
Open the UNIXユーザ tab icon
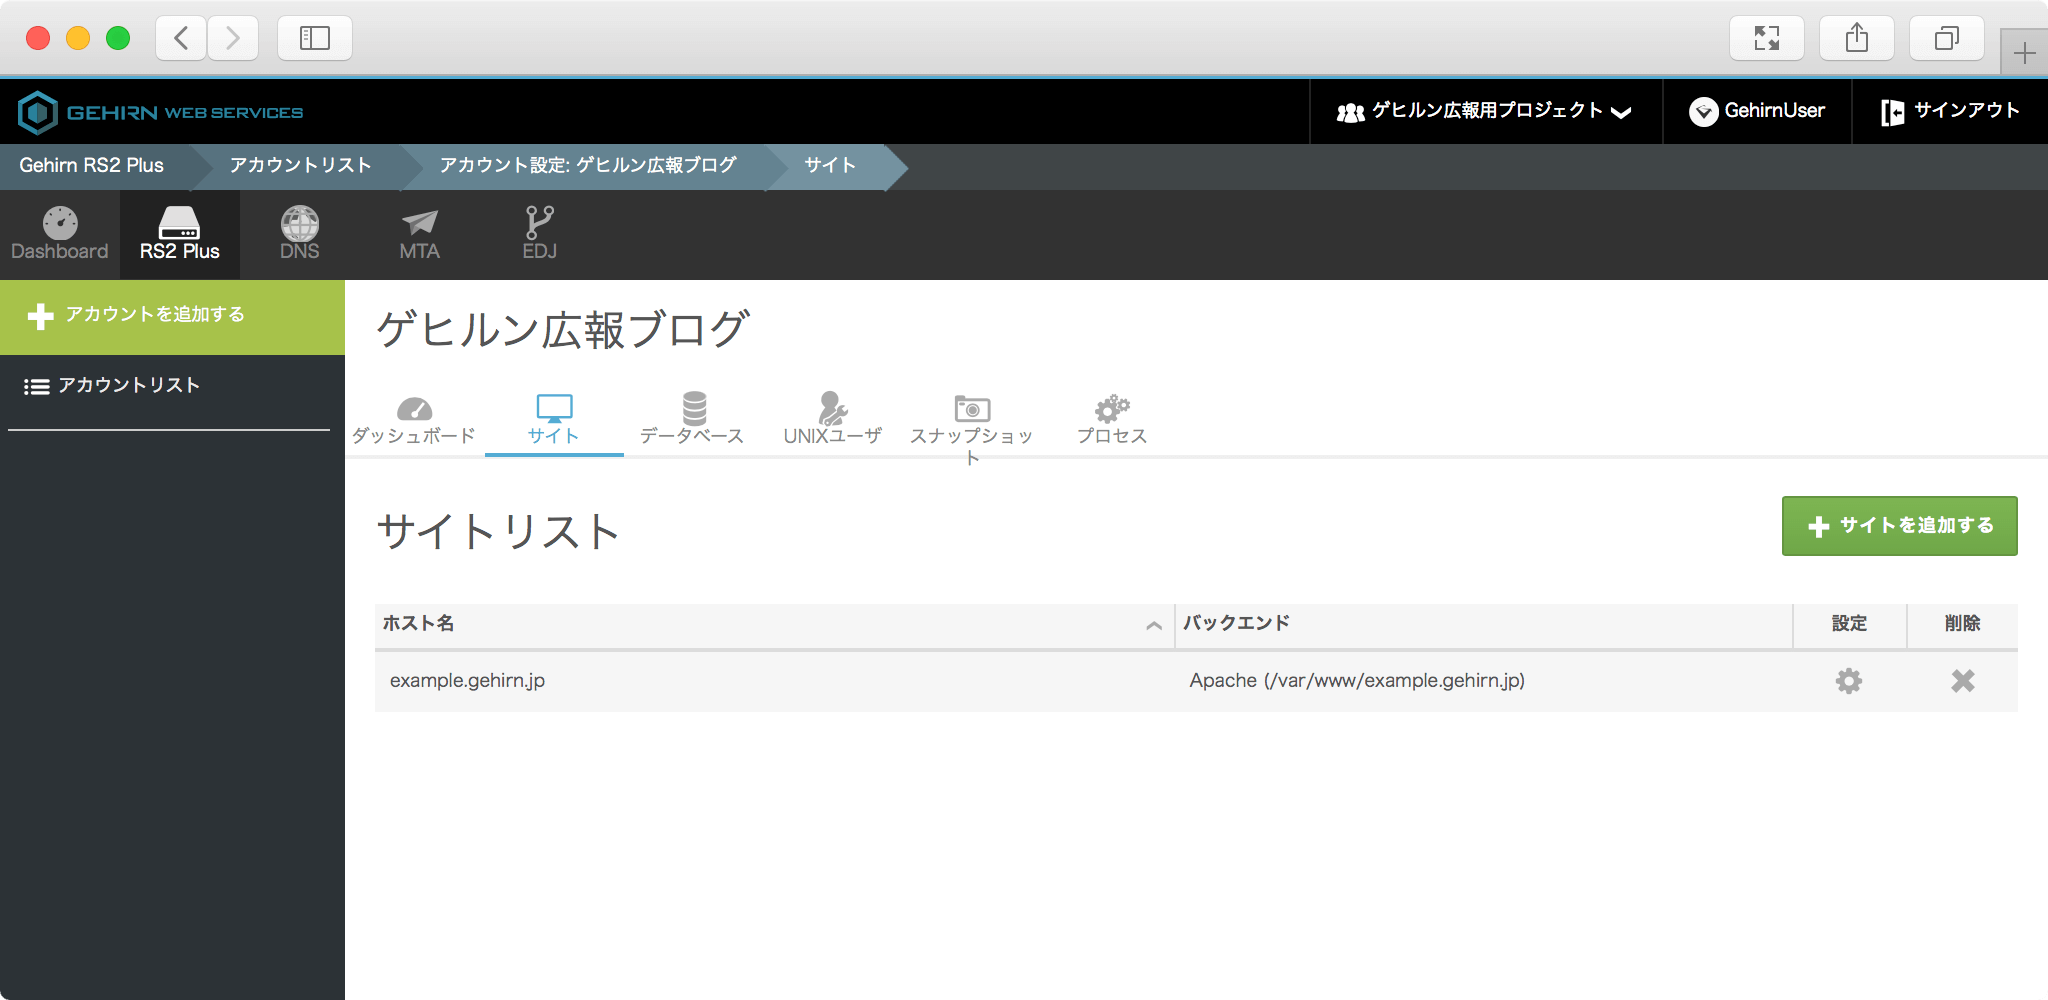tap(832, 408)
